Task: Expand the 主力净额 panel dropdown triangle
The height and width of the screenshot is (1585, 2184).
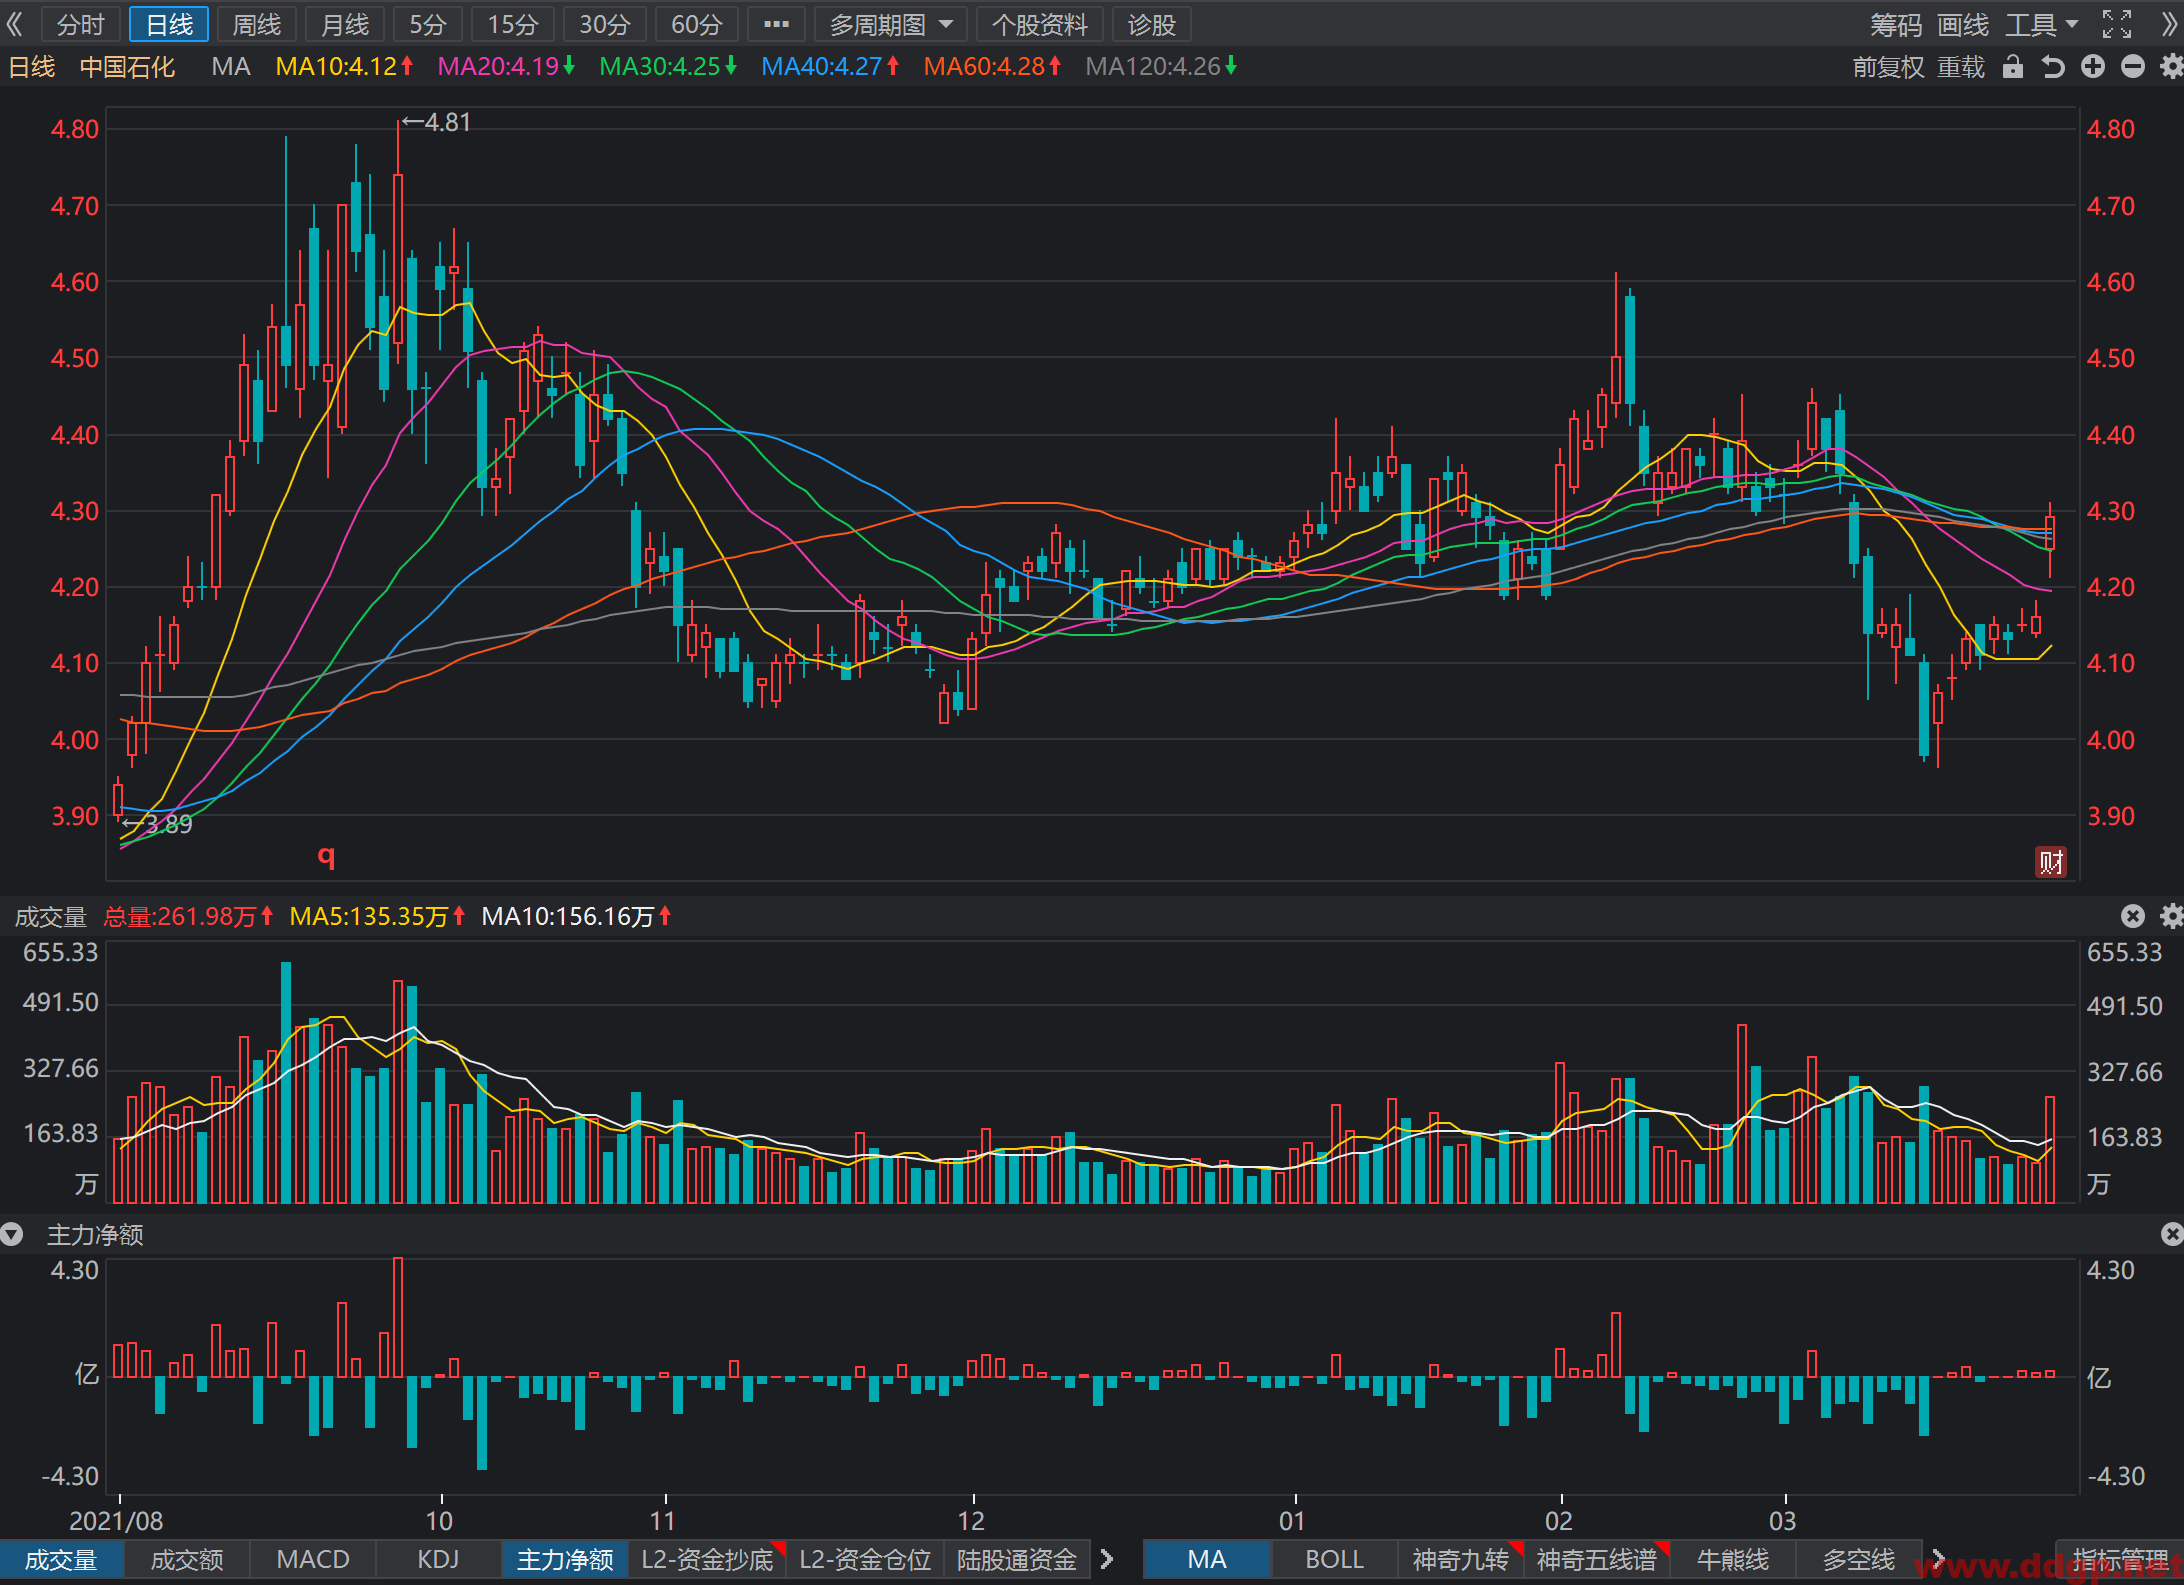Action: (x=12, y=1234)
